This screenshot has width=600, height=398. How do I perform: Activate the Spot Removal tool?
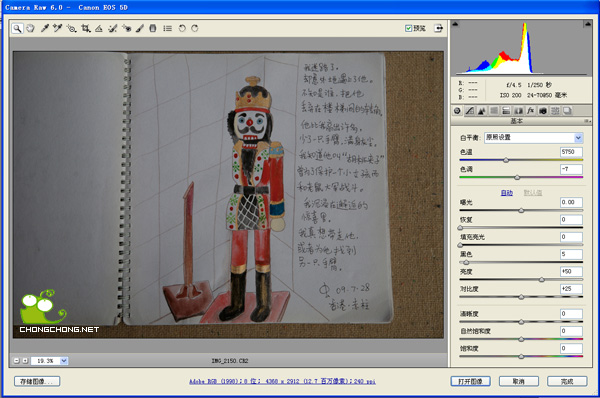pos(112,28)
